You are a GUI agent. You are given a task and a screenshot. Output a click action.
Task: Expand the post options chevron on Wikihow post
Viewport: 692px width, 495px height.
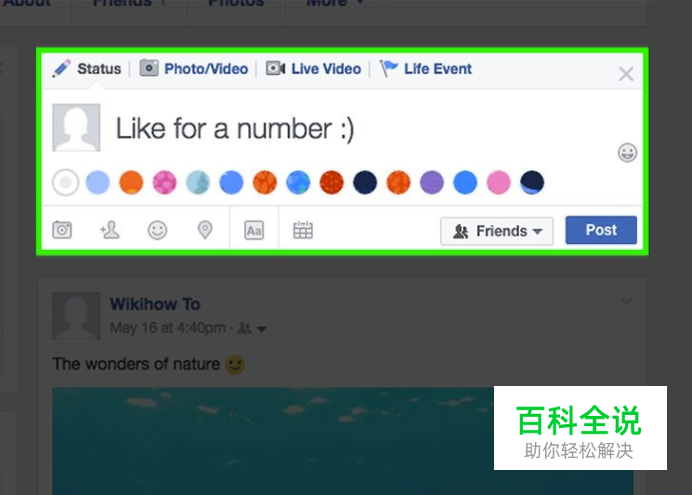[626, 301]
